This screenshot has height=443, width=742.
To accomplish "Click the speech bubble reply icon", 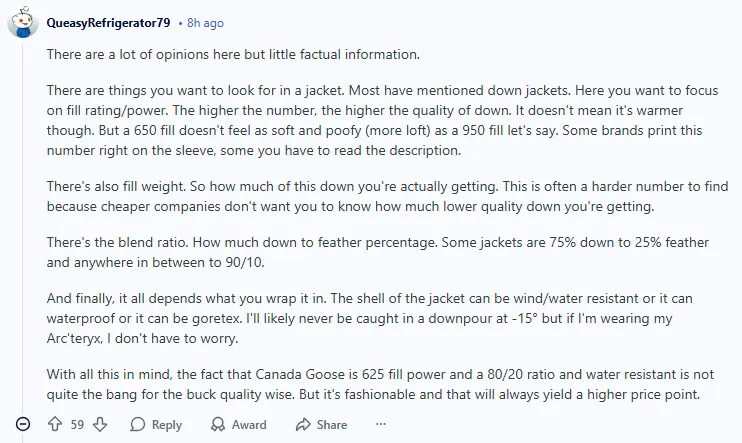I will click(137, 425).
